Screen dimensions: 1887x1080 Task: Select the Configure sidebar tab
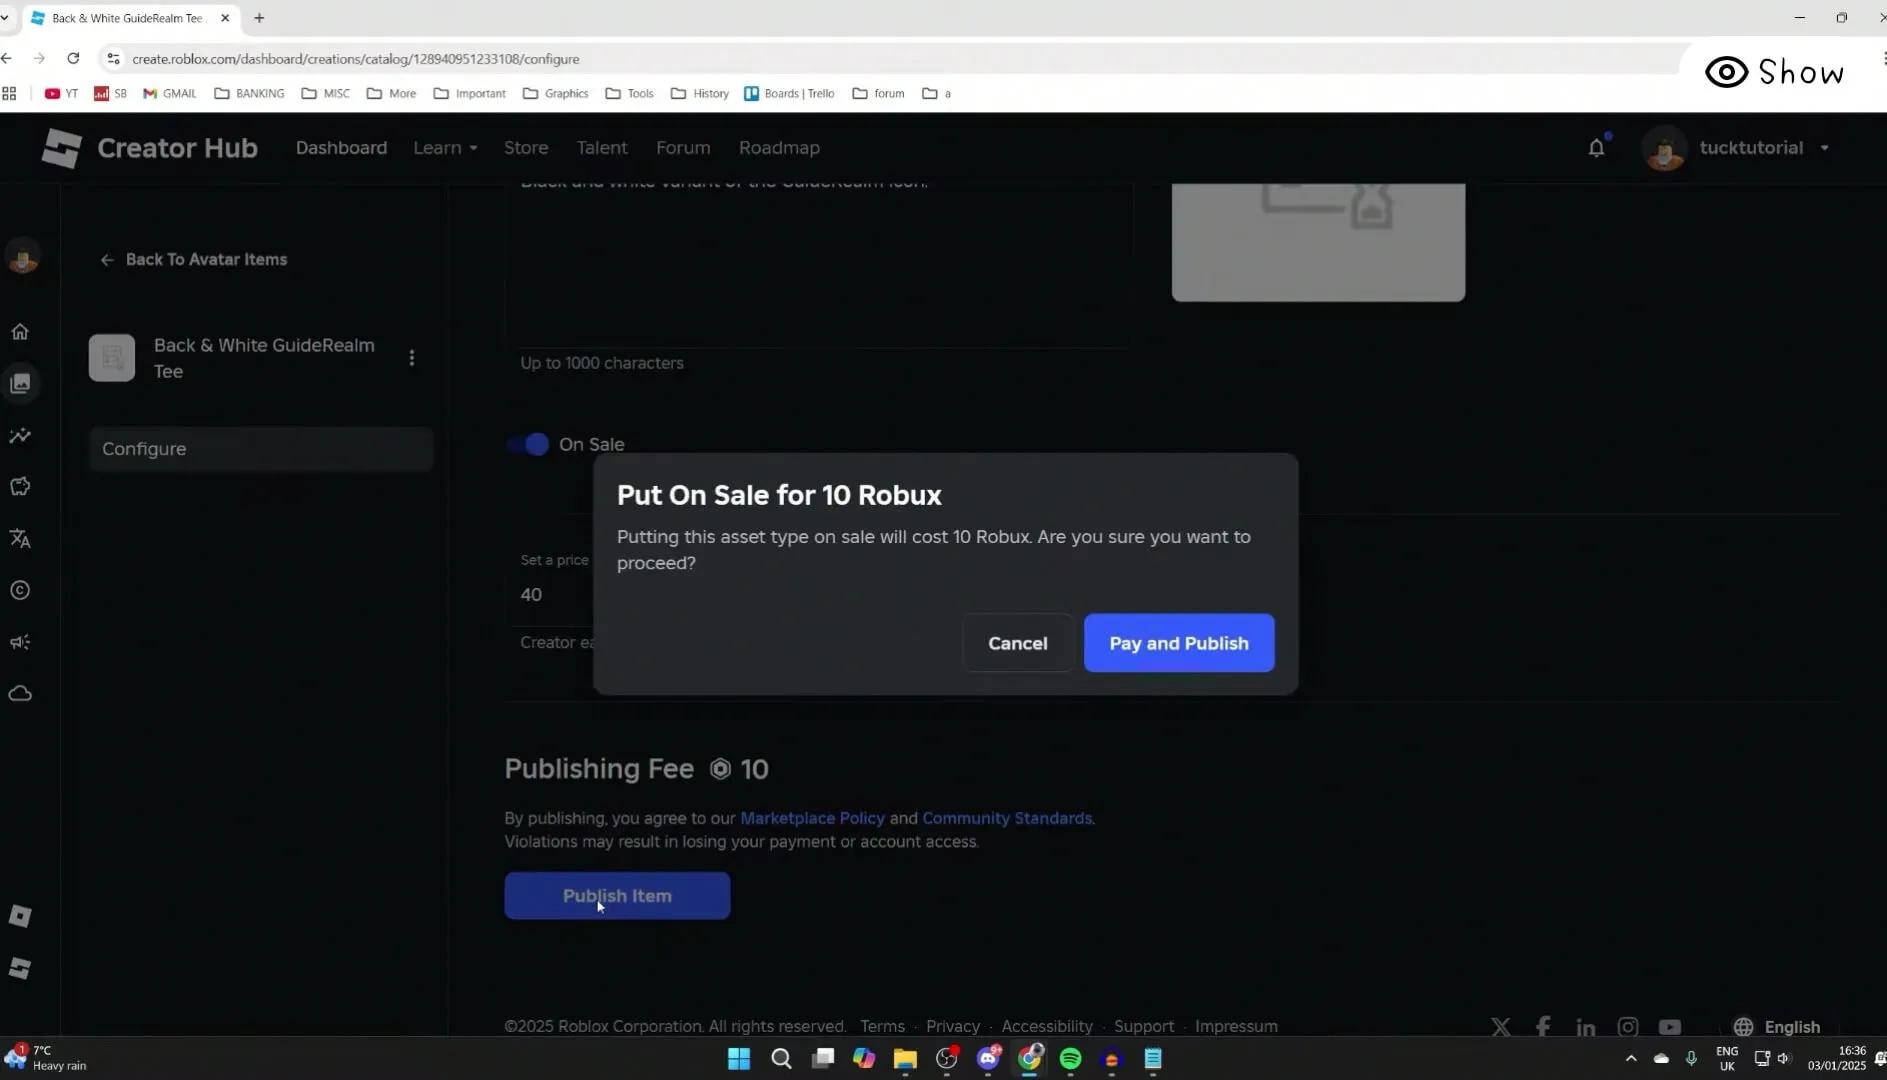[261, 449]
